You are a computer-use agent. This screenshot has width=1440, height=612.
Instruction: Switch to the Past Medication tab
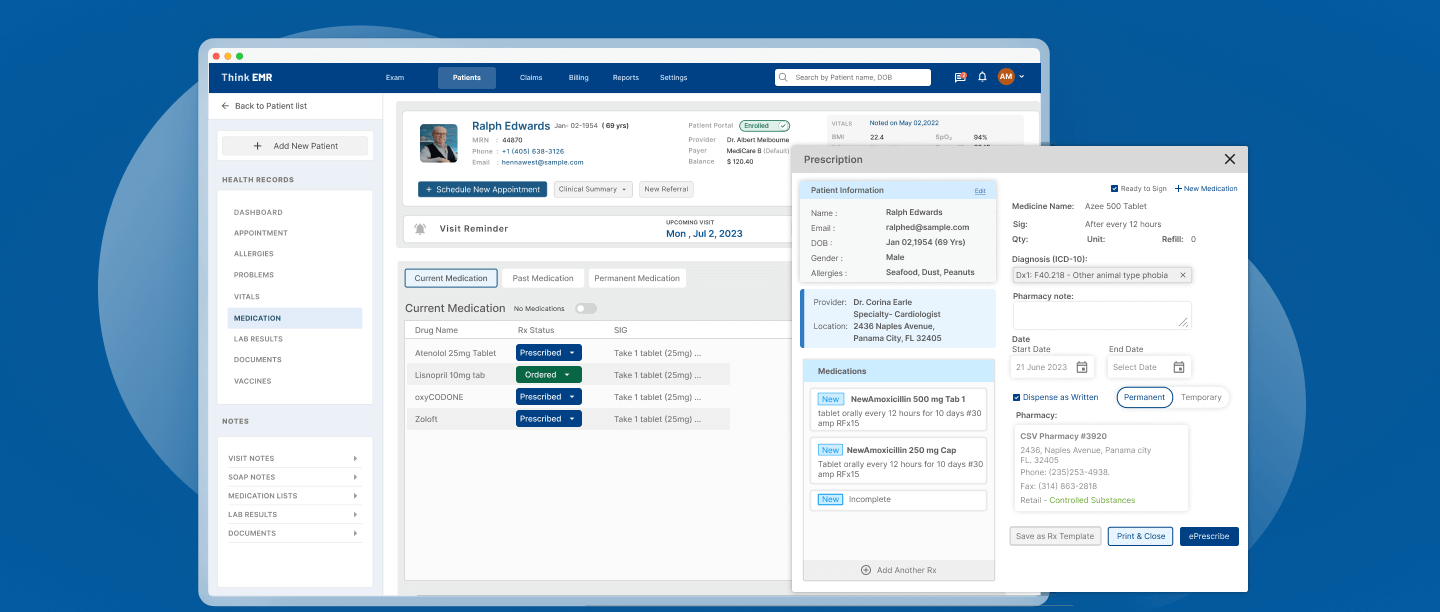coord(543,278)
